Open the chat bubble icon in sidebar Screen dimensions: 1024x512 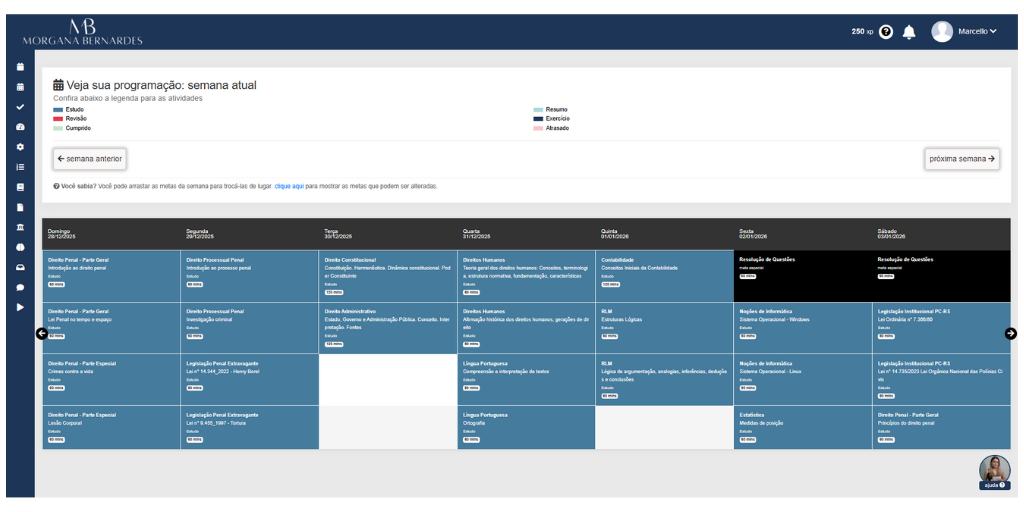[20, 287]
